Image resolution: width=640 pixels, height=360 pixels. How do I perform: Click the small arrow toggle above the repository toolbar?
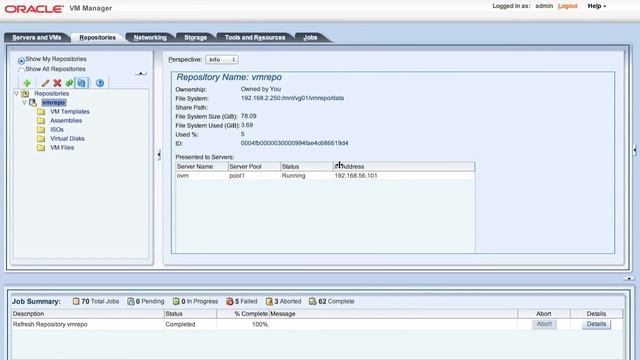[141, 73]
